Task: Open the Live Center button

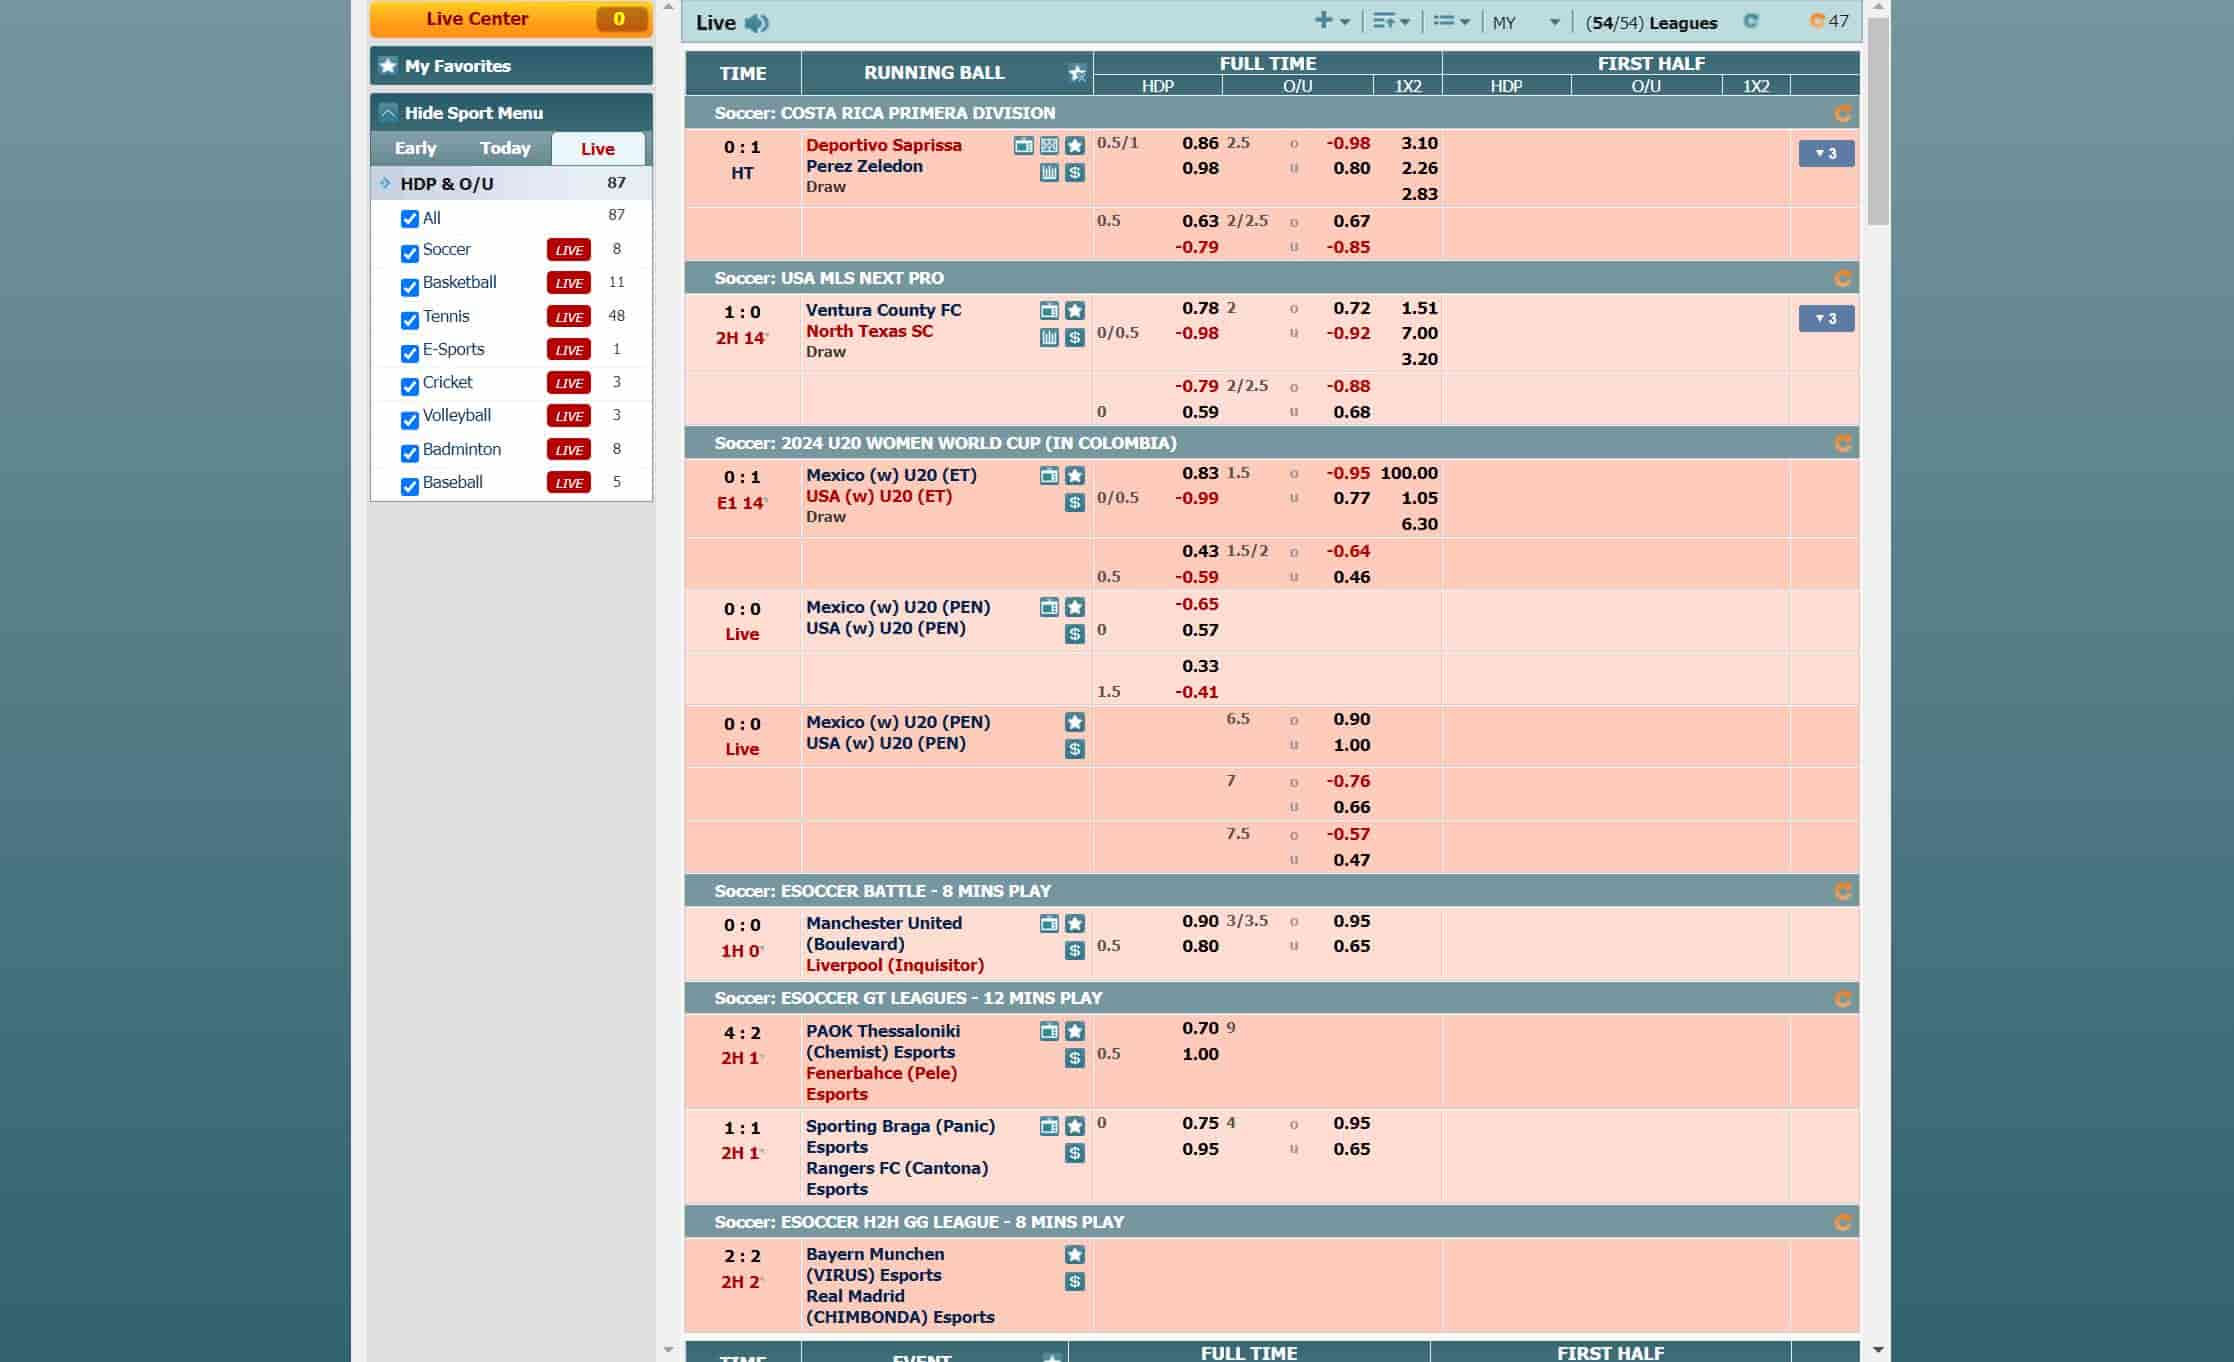Action: click(511, 19)
